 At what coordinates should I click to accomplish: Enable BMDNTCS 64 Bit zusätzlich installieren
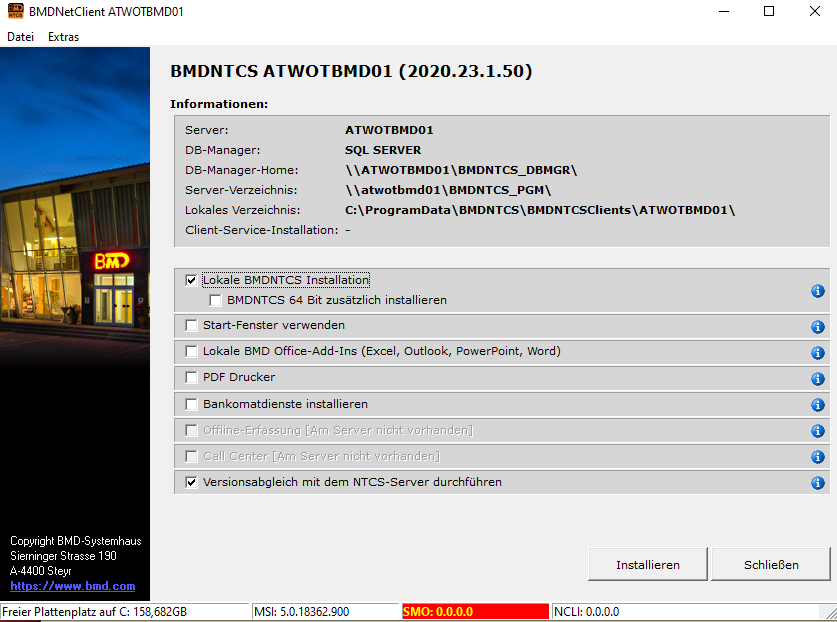215,300
